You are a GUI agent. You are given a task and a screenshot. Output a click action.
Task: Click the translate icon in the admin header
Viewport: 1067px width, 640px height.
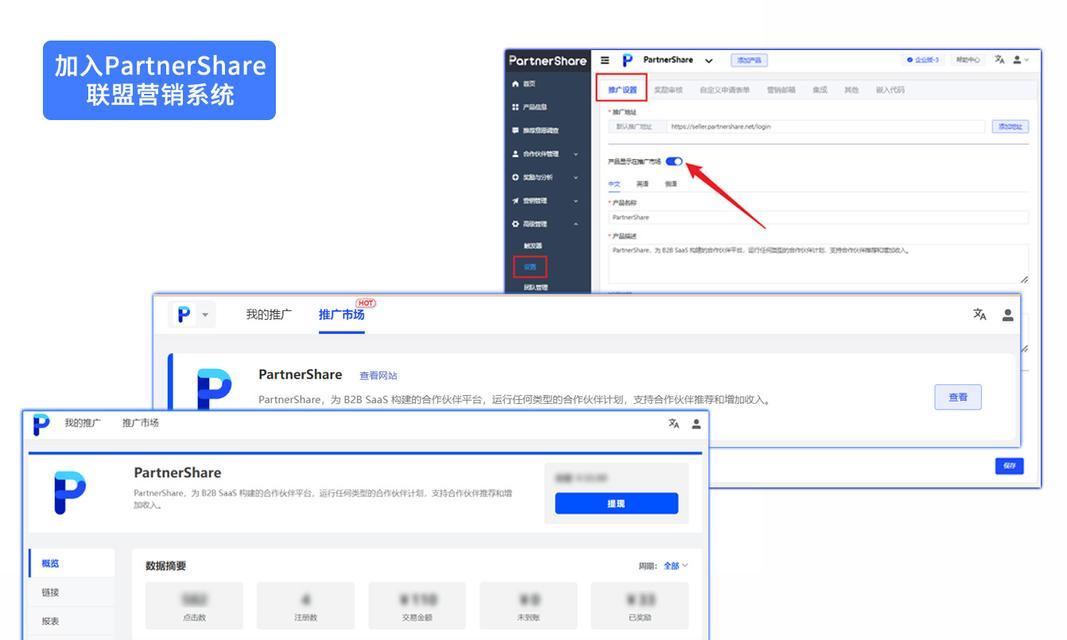(x=999, y=60)
